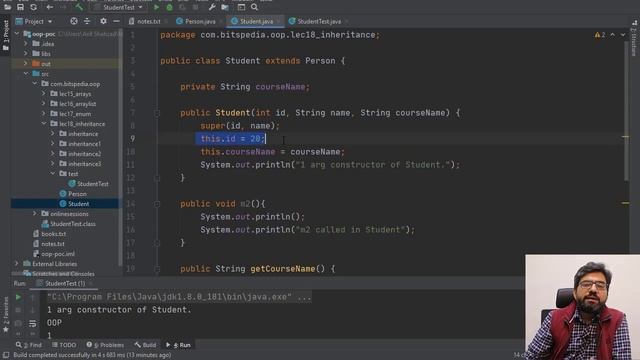Click the yellow warning stripe marker near line 9
This screenshot has height=360, width=640.
(x=626, y=137)
